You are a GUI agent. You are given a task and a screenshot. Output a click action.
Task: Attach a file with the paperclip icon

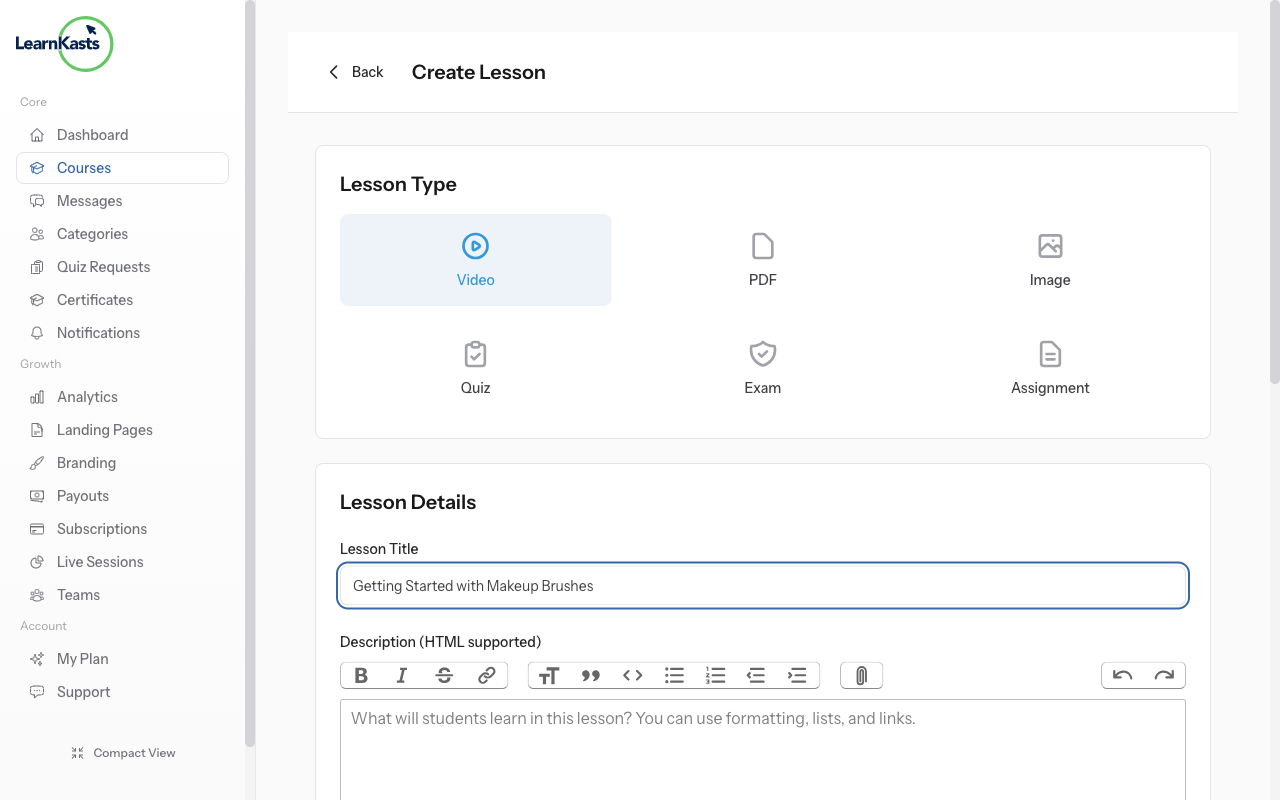pos(861,675)
